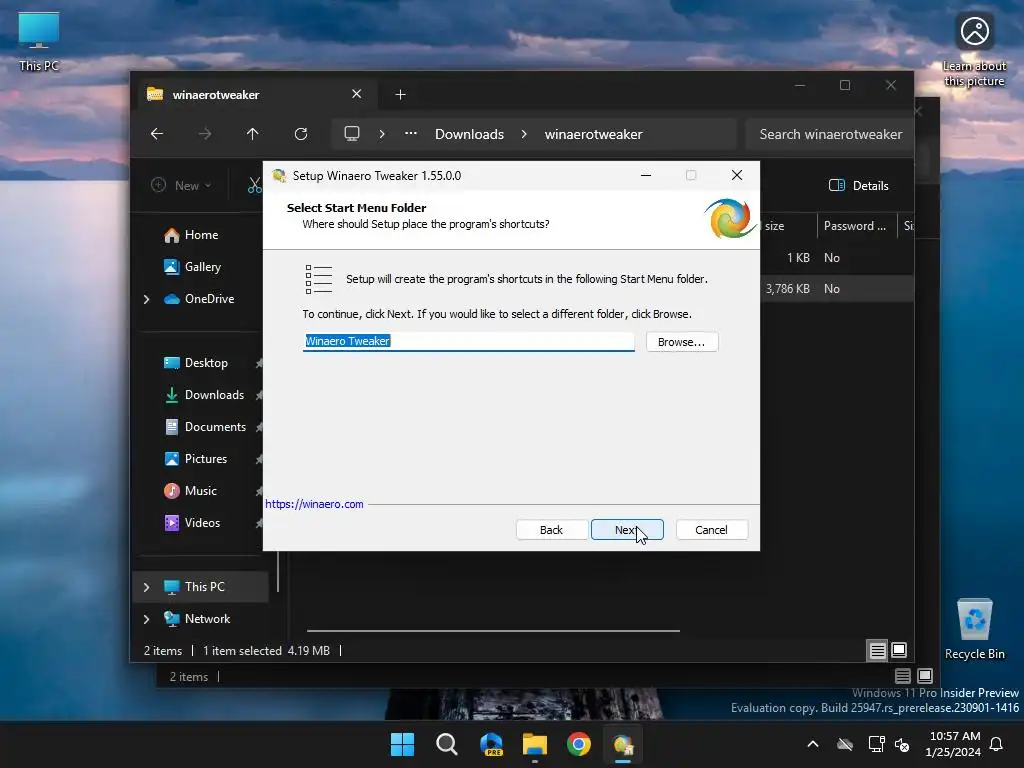This screenshot has width=1024, height=768.
Task: Expand the Network tree node
Action: (x=146, y=619)
